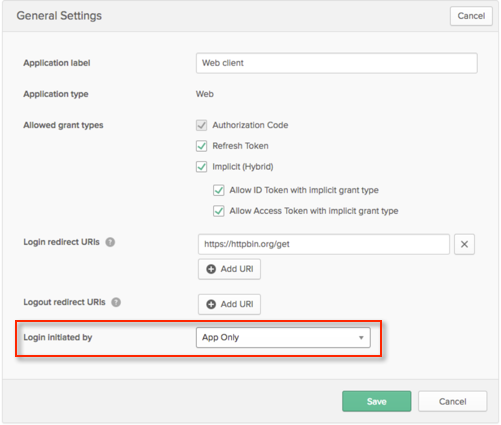The width and height of the screenshot is (501, 425).
Task: Click the plus icon for Logout redirect URIs
Action: click(211, 304)
